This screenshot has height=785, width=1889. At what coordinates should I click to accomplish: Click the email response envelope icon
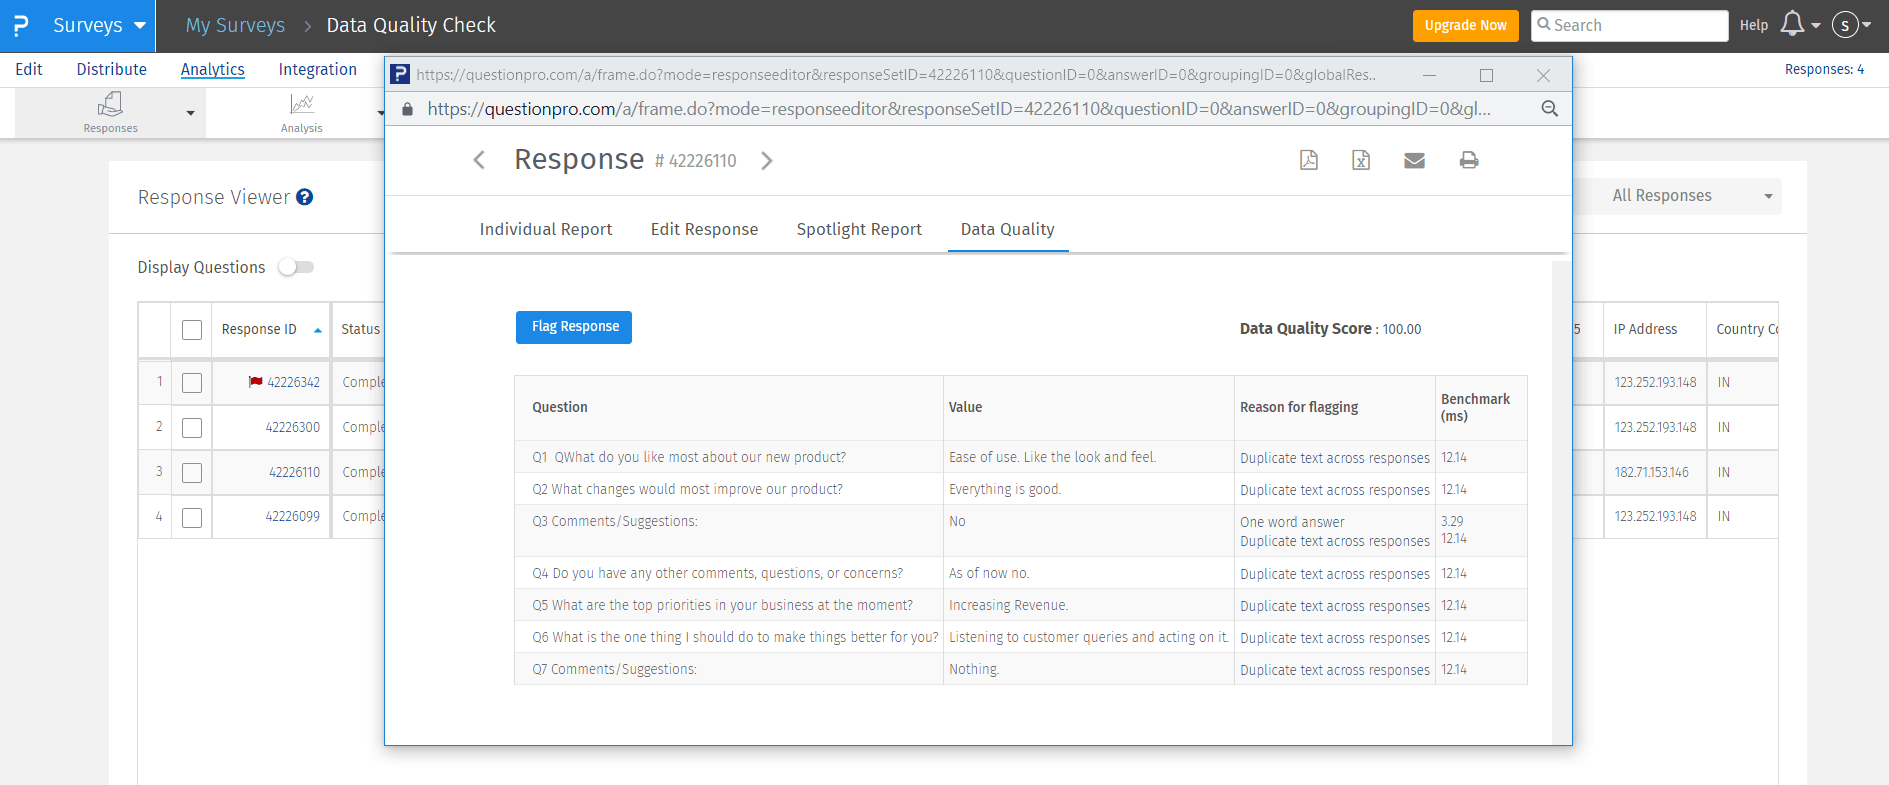(1414, 160)
